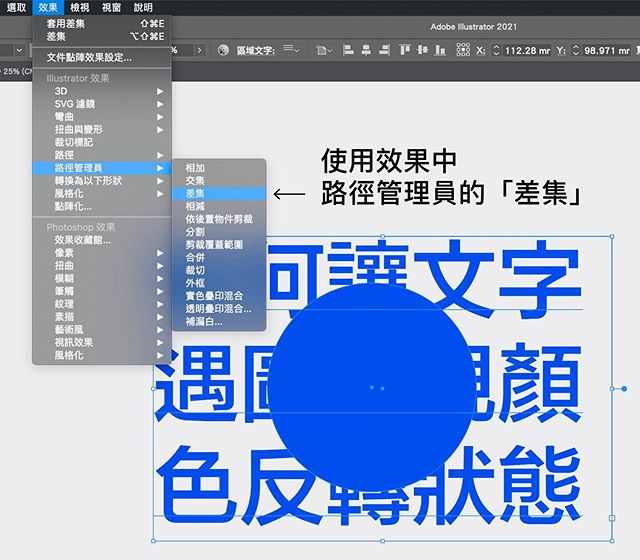Click the next arrow beside zoom percentage field
640x560 pixels.
click(x=199, y=50)
